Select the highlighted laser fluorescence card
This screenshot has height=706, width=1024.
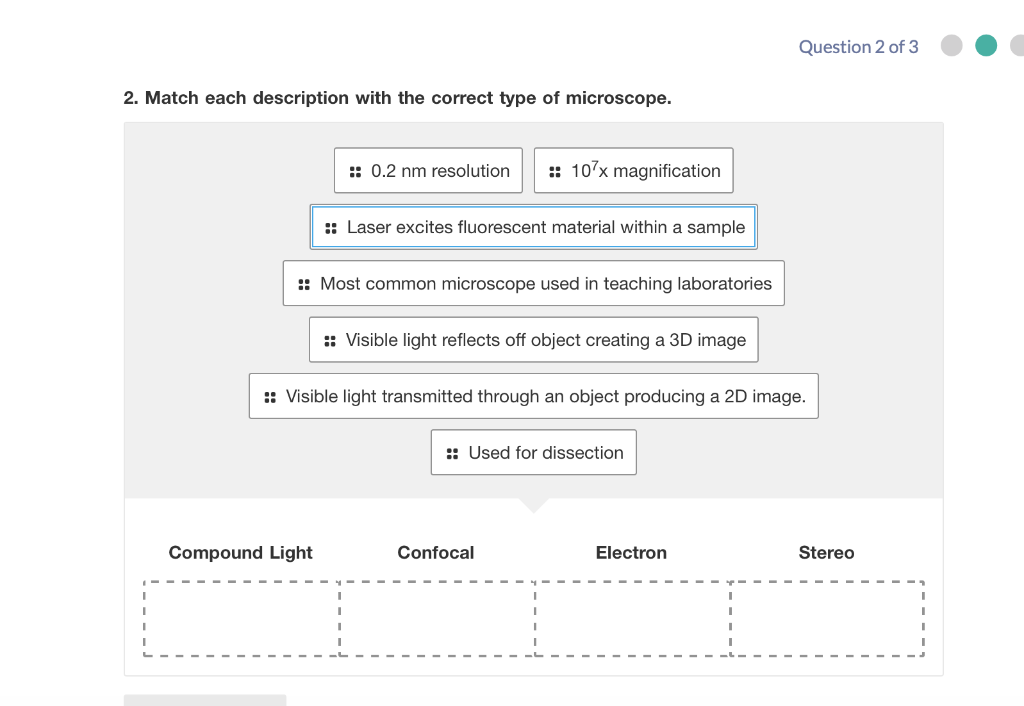pos(533,227)
